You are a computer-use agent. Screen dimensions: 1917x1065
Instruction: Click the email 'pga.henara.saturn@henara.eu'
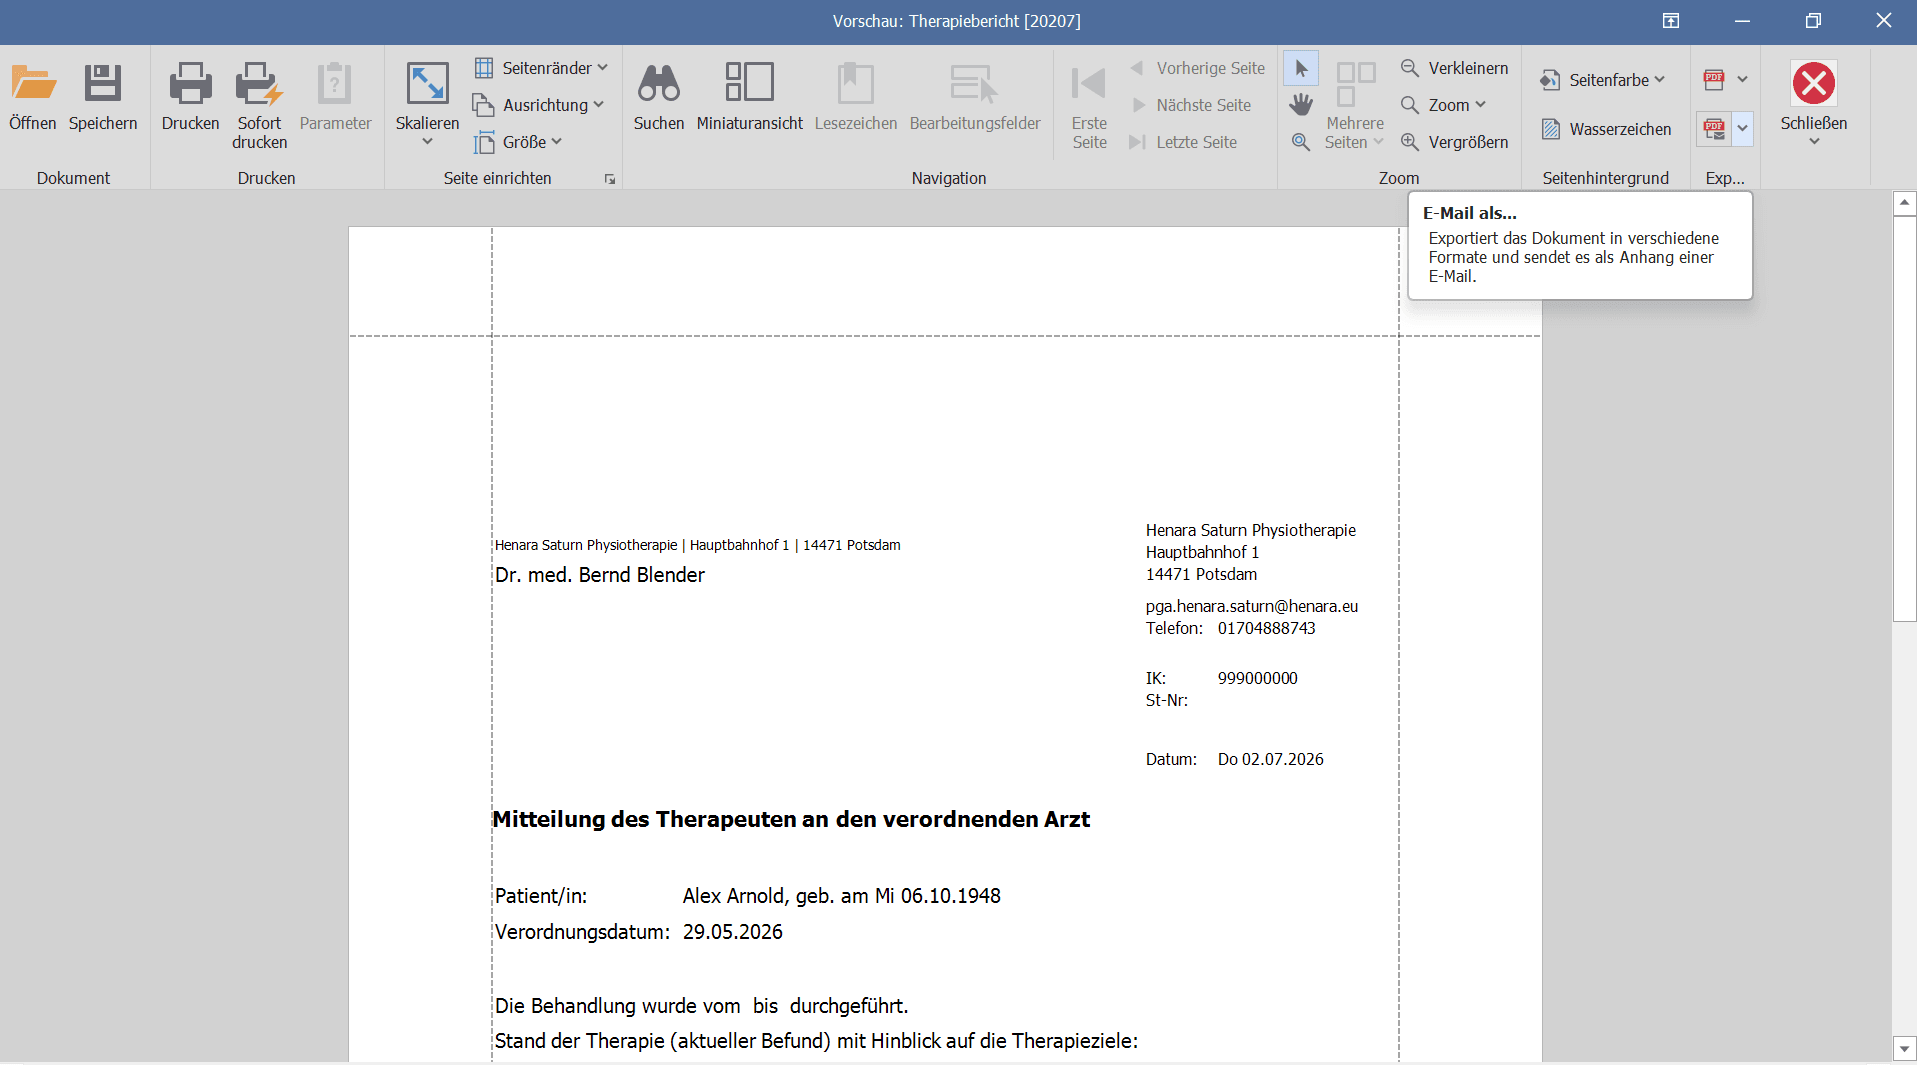1252,606
